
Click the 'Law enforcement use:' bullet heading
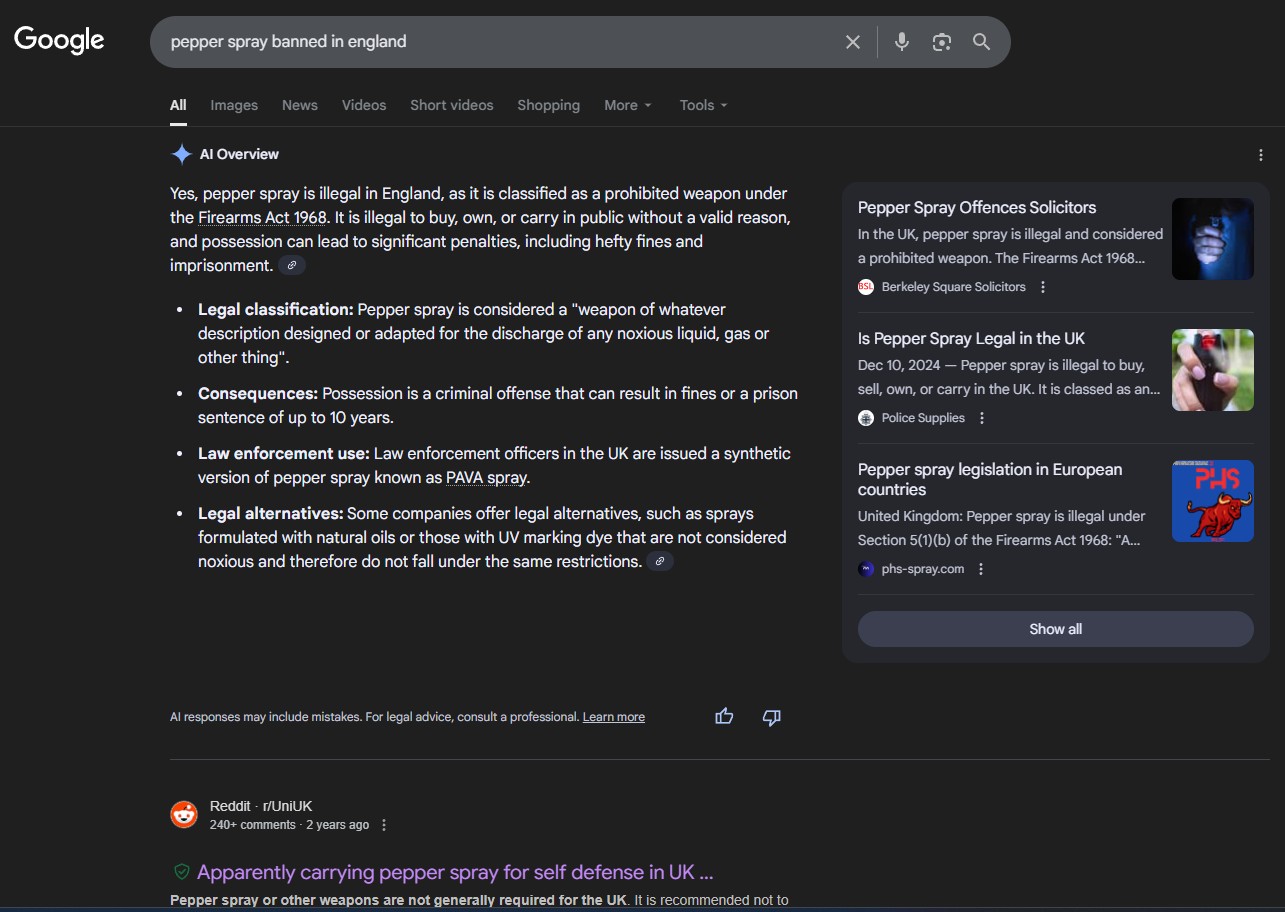click(284, 453)
